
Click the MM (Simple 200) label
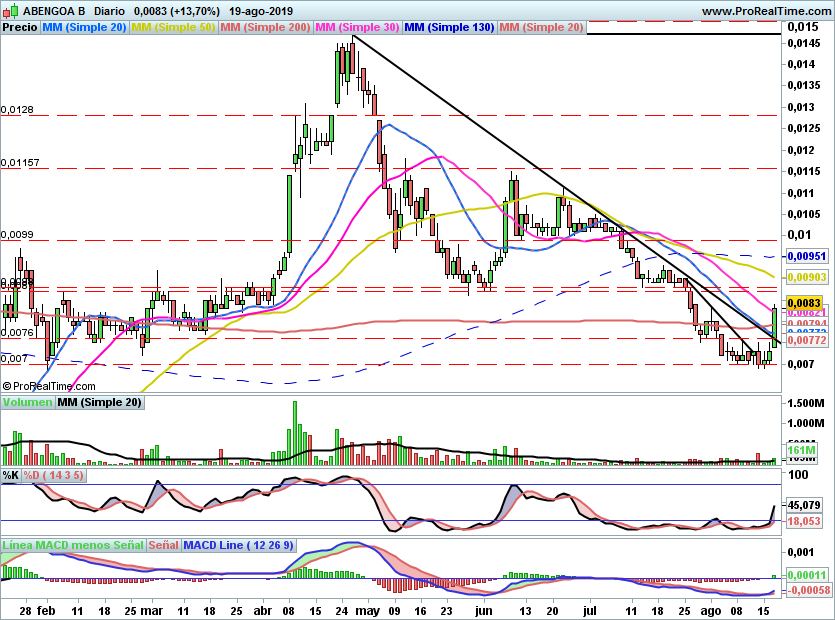[x=265, y=27]
